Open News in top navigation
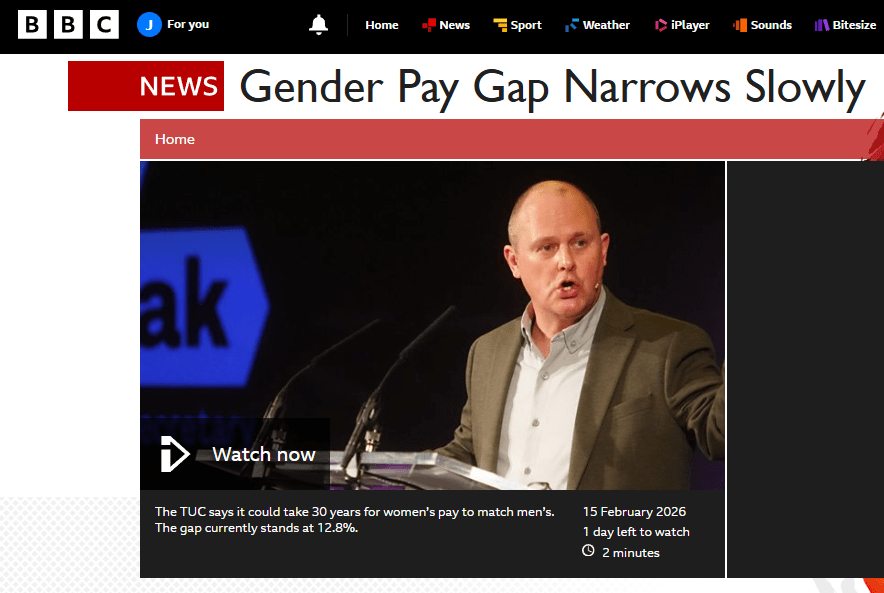 [446, 25]
